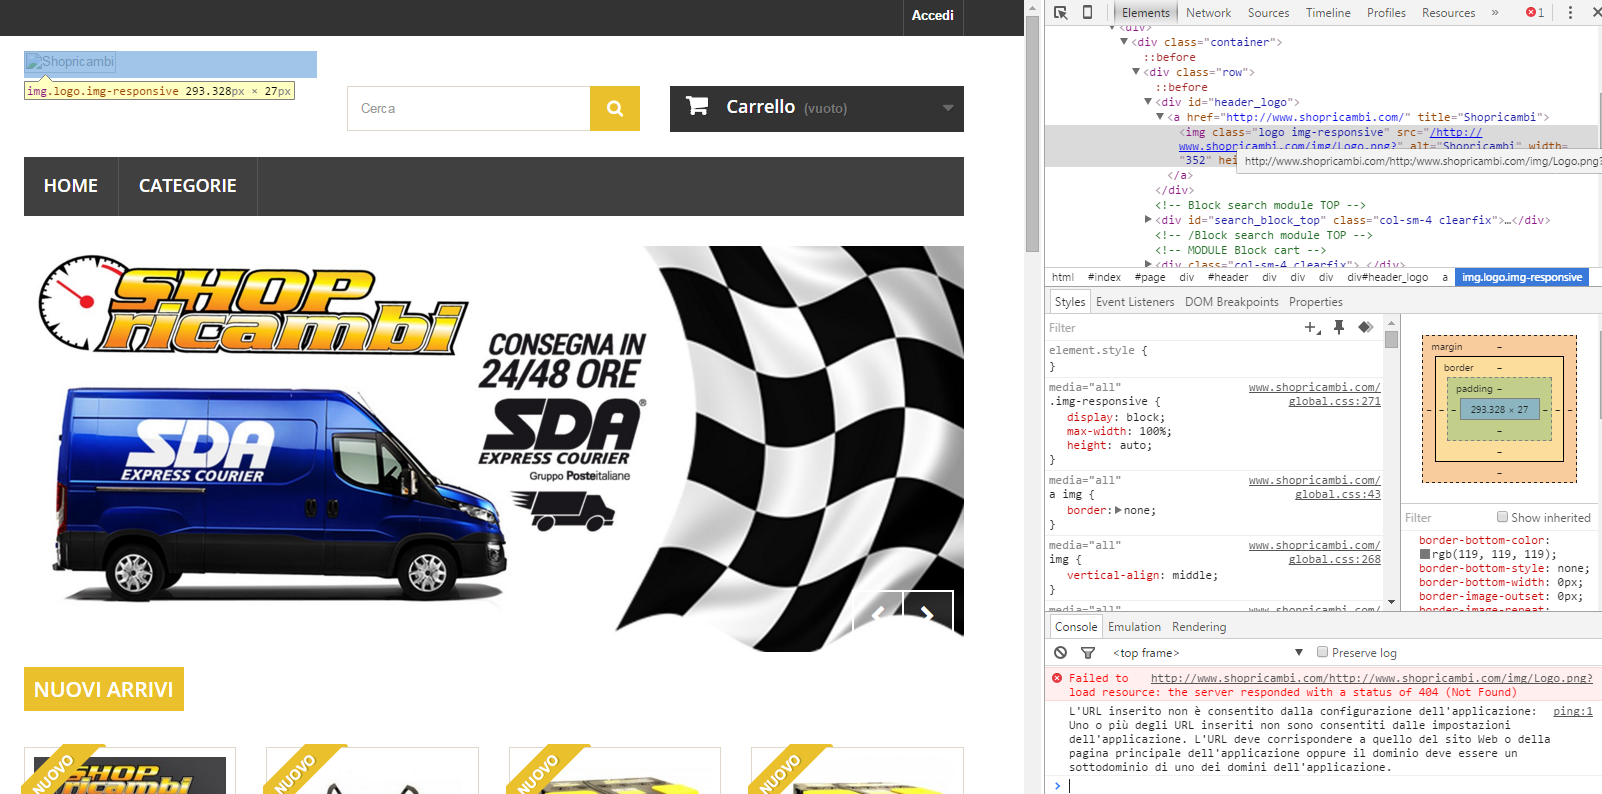The image size is (1602, 794).
Task: Open global.css:43 source link
Action: coord(1338,494)
